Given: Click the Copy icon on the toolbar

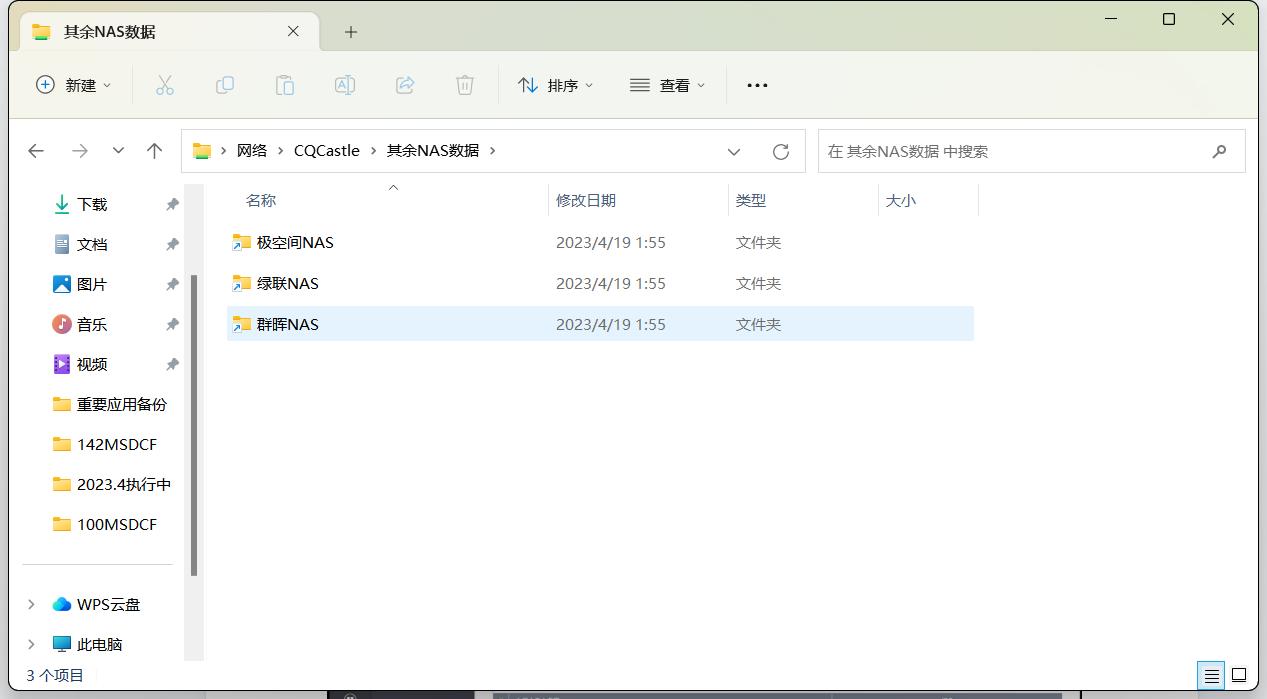Looking at the screenshot, I should pos(225,85).
